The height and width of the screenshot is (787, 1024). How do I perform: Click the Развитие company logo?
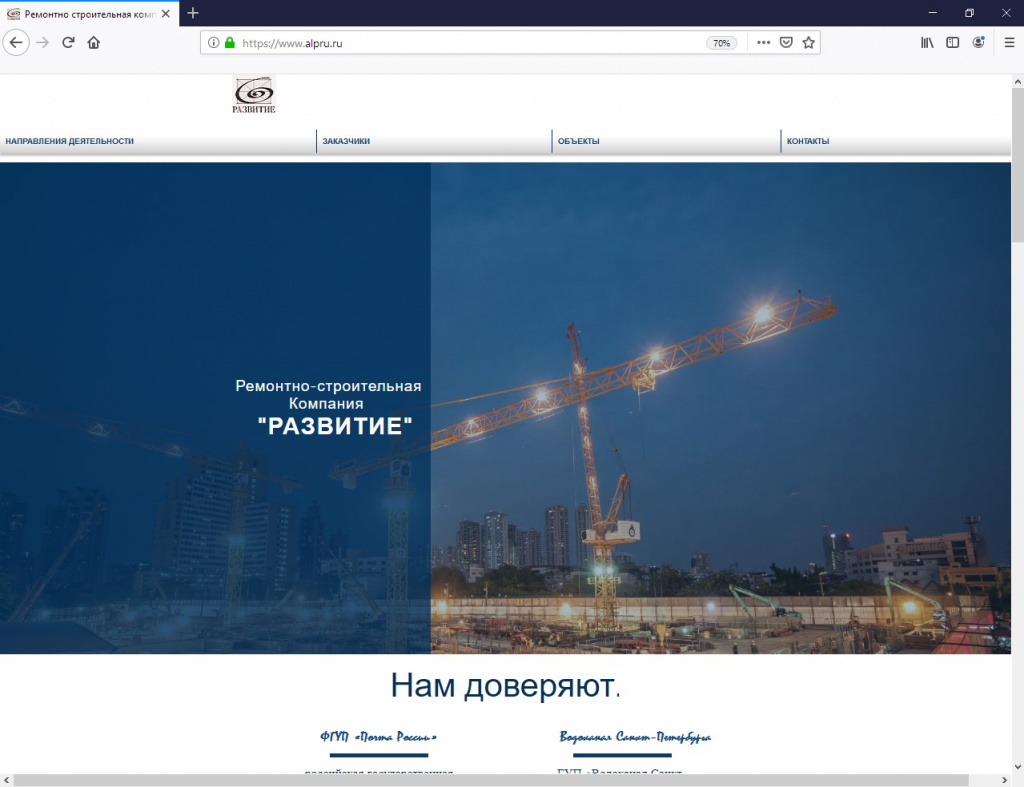coord(254,95)
